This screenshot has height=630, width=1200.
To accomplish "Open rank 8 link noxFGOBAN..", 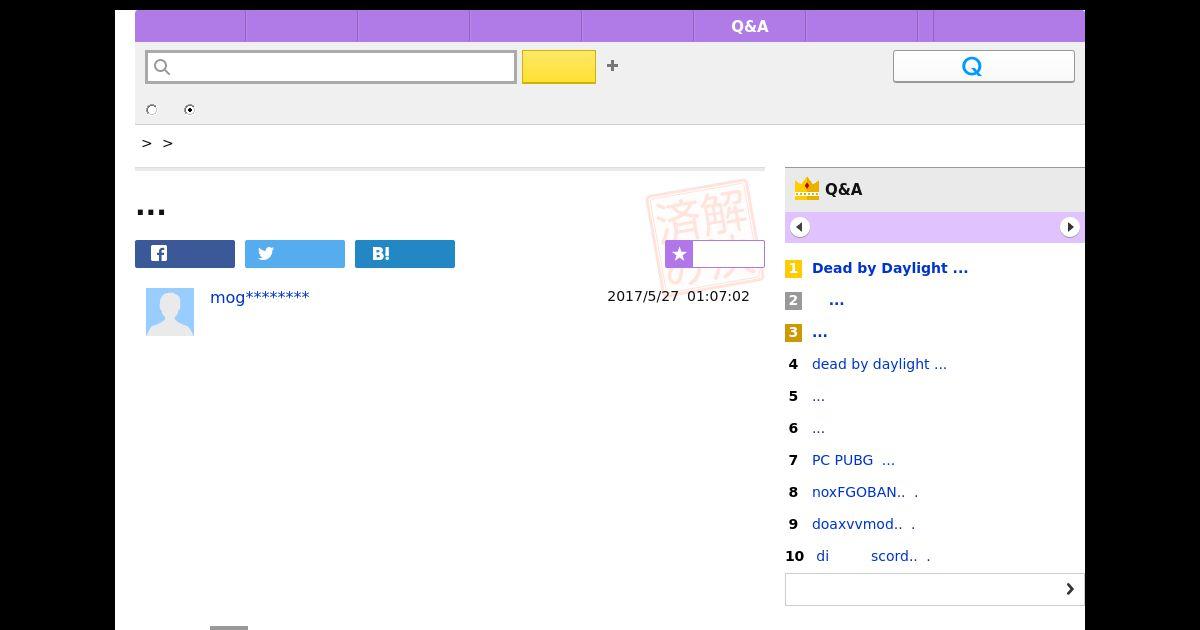I will tap(865, 492).
